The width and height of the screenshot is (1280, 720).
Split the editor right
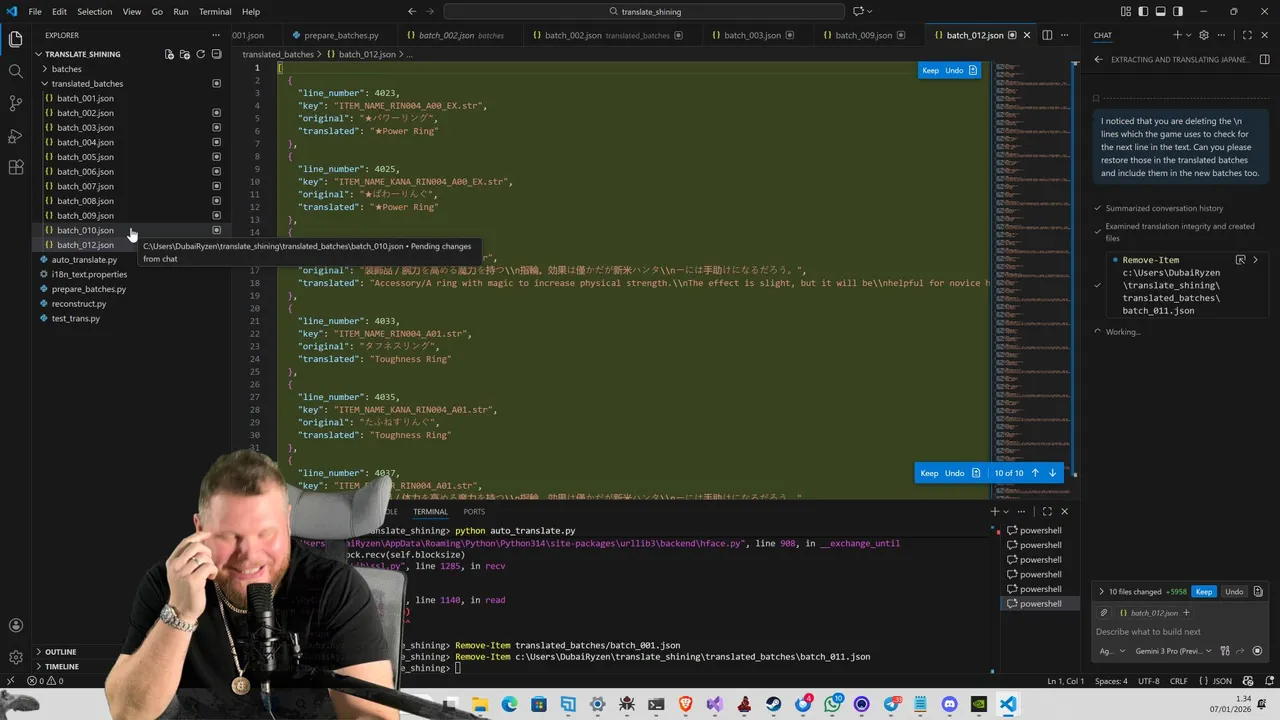click(1047, 35)
